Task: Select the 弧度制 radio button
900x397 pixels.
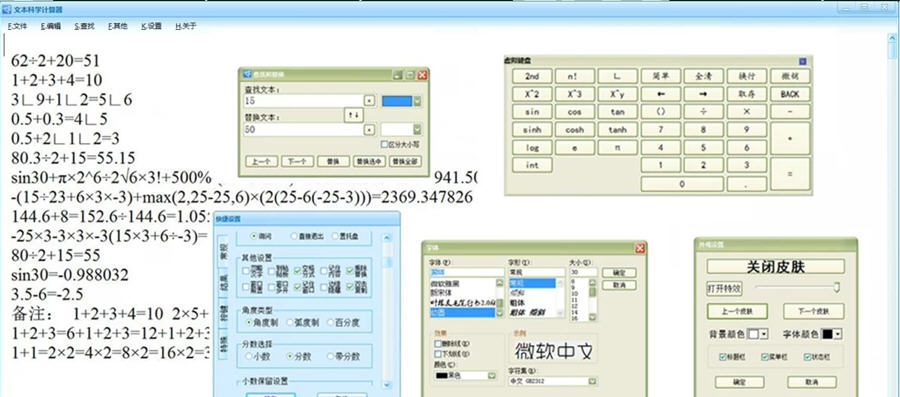Action: pos(290,322)
